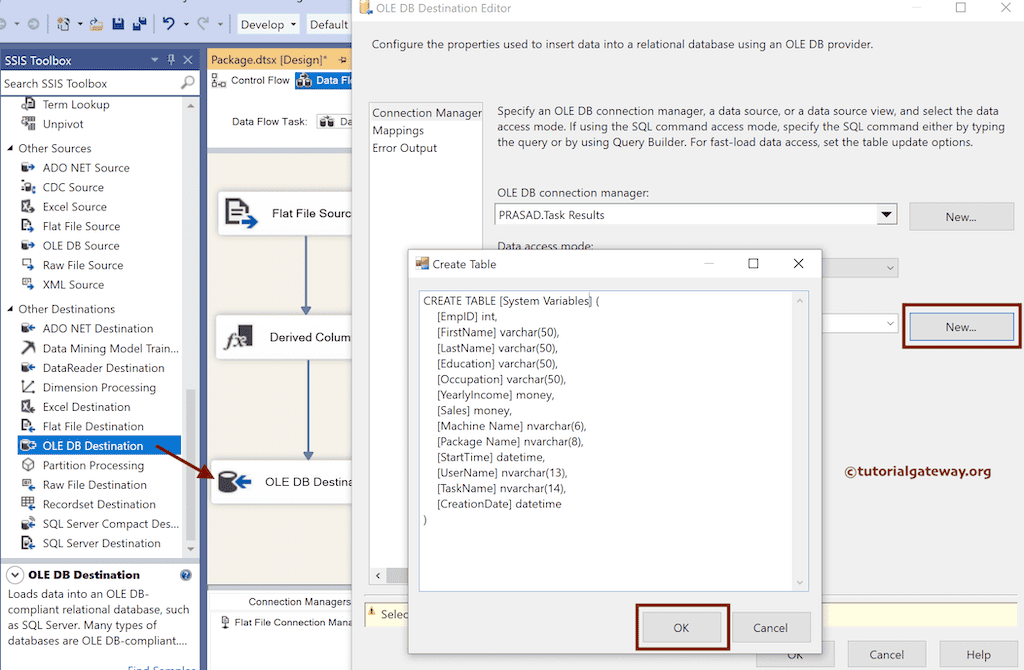Image resolution: width=1024 pixels, height=670 pixels.
Task: Open the OLE DB connection manager dropdown
Action: (886, 214)
